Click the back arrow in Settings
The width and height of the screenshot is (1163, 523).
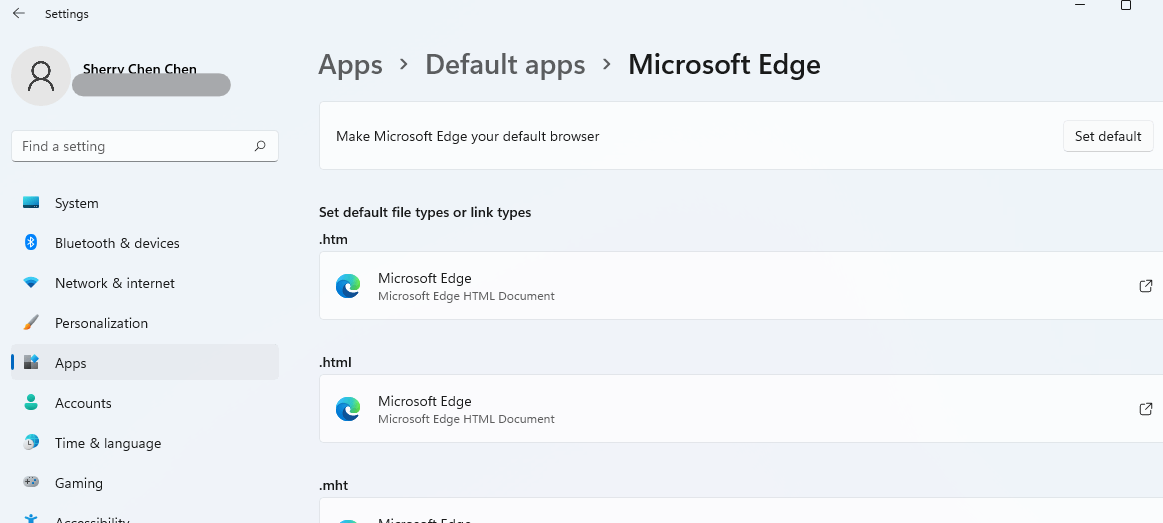point(19,14)
